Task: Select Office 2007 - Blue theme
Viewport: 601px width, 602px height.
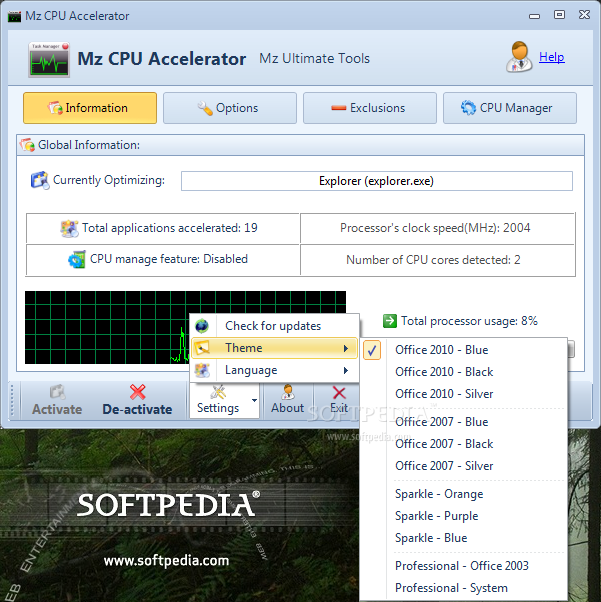Action: pos(464,422)
